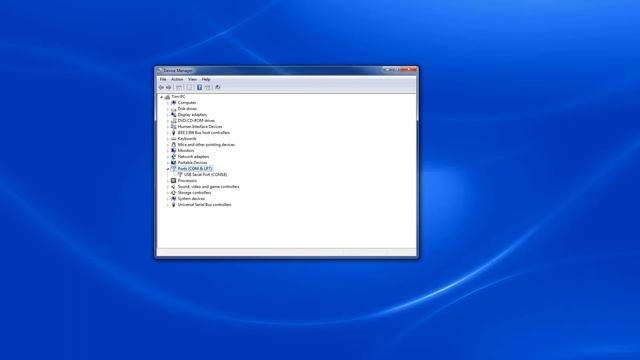The height and width of the screenshot is (360, 640).
Task: Expand the Processors category
Action: point(168,181)
